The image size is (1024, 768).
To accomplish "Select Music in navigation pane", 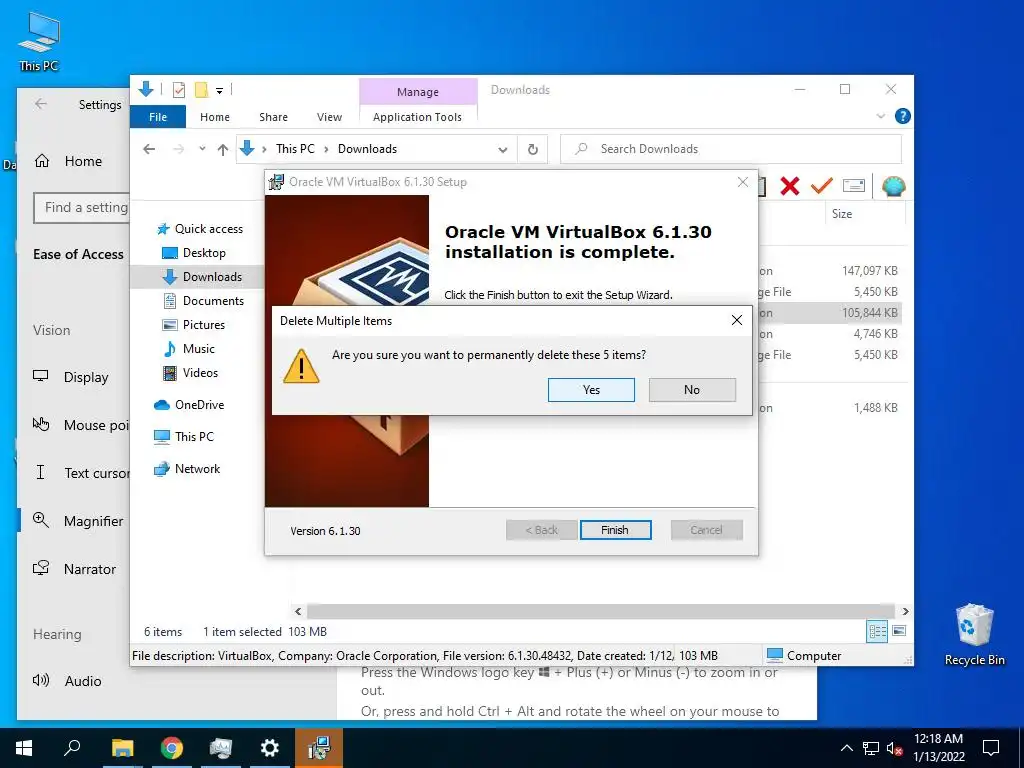I will tap(189, 349).
